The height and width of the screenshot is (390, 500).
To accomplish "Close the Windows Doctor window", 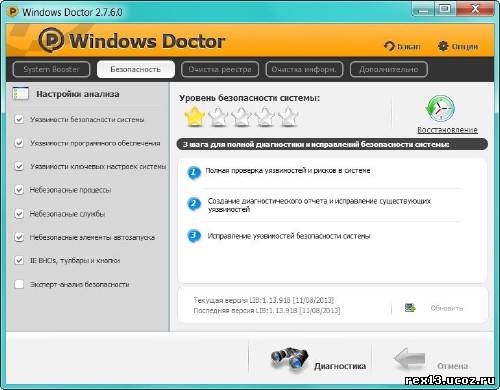I will tap(475, 9).
